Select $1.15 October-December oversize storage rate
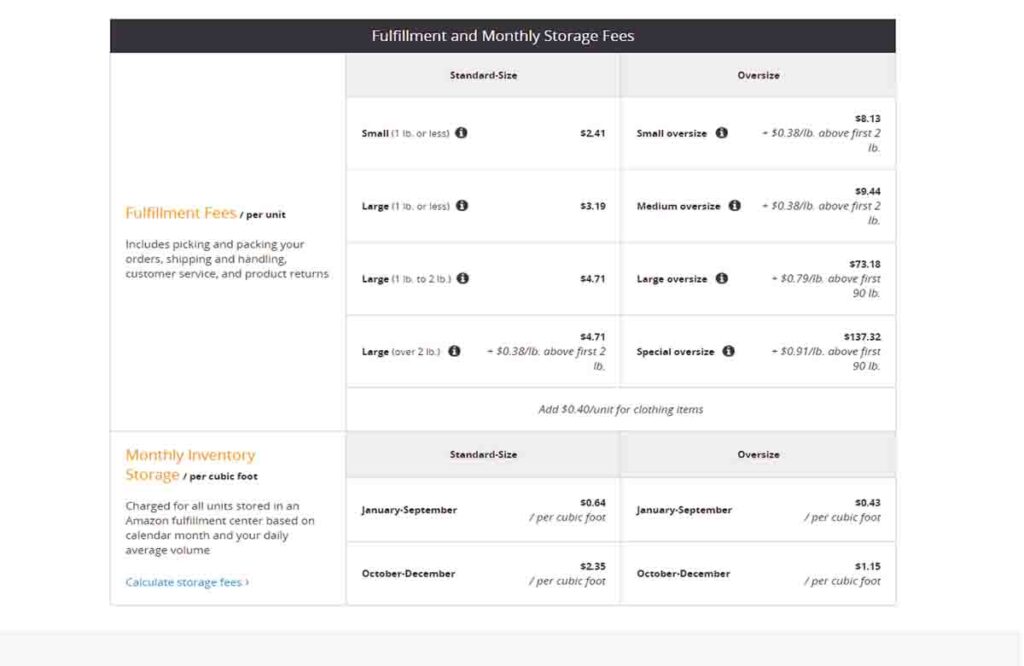This screenshot has width=1024, height=666. [x=867, y=566]
